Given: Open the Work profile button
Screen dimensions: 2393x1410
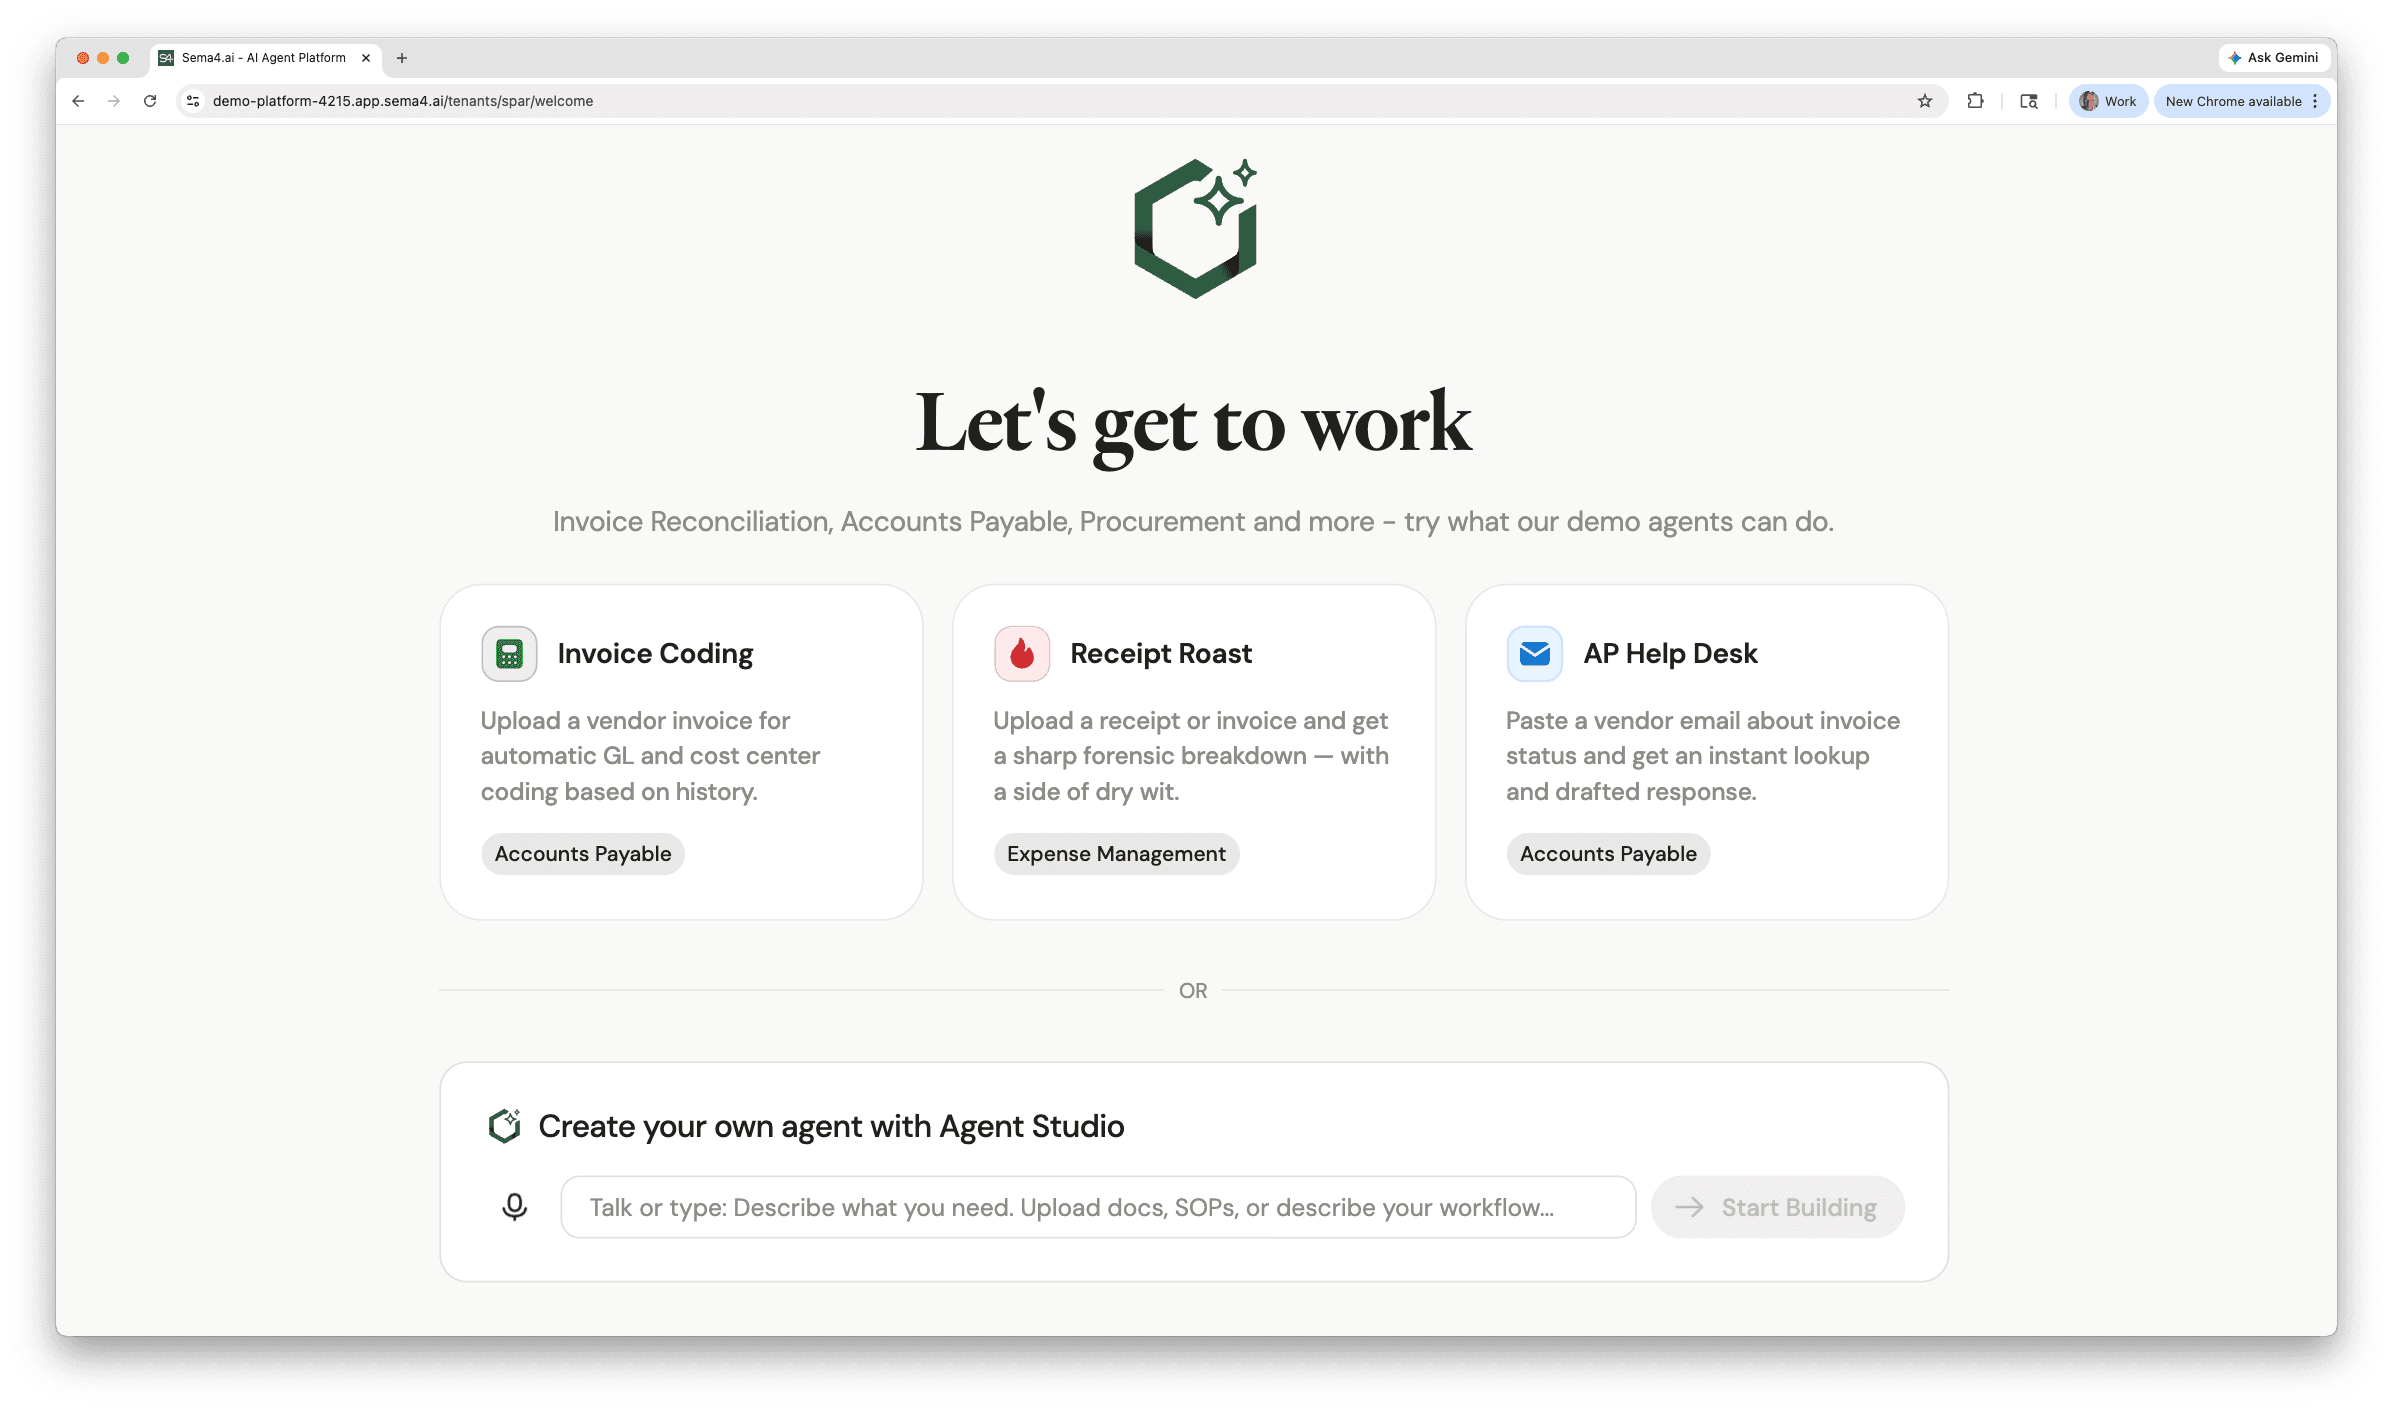Looking at the screenshot, I should (2108, 101).
